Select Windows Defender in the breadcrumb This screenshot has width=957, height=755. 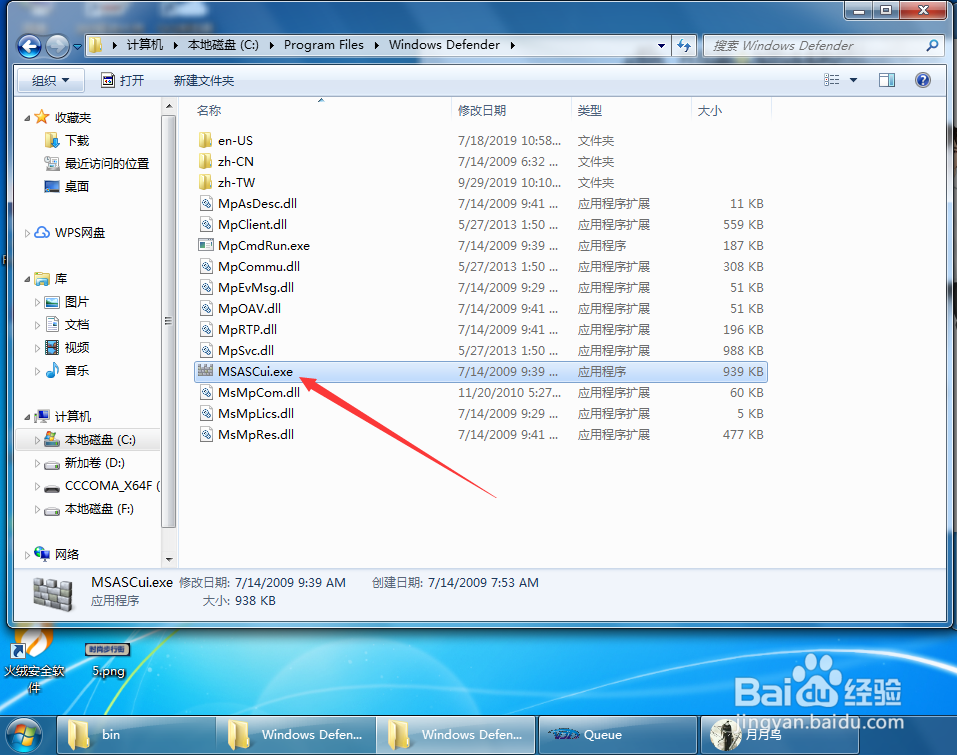coord(444,45)
